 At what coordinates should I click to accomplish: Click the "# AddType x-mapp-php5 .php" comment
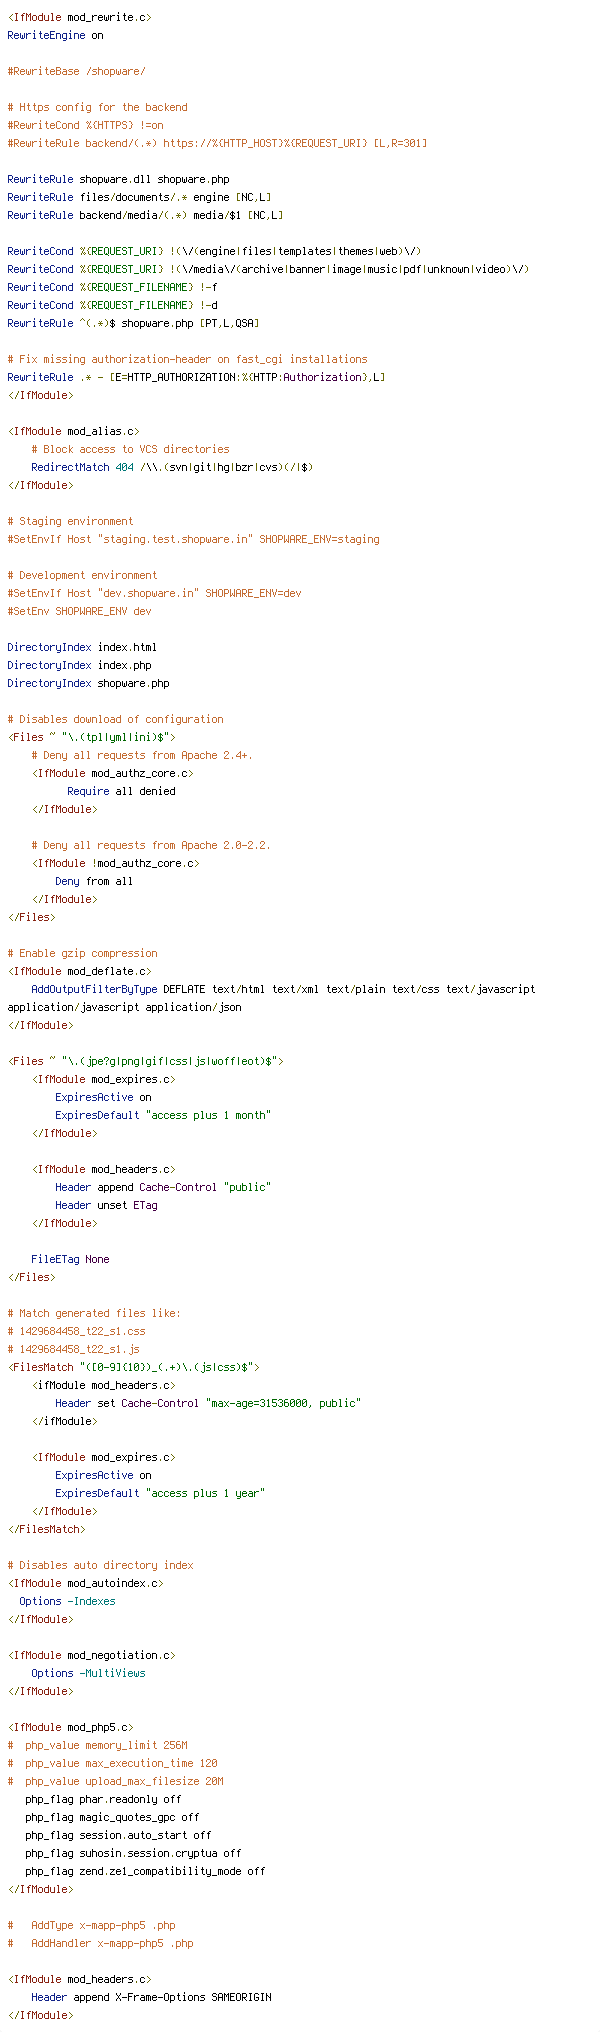pos(94,1925)
